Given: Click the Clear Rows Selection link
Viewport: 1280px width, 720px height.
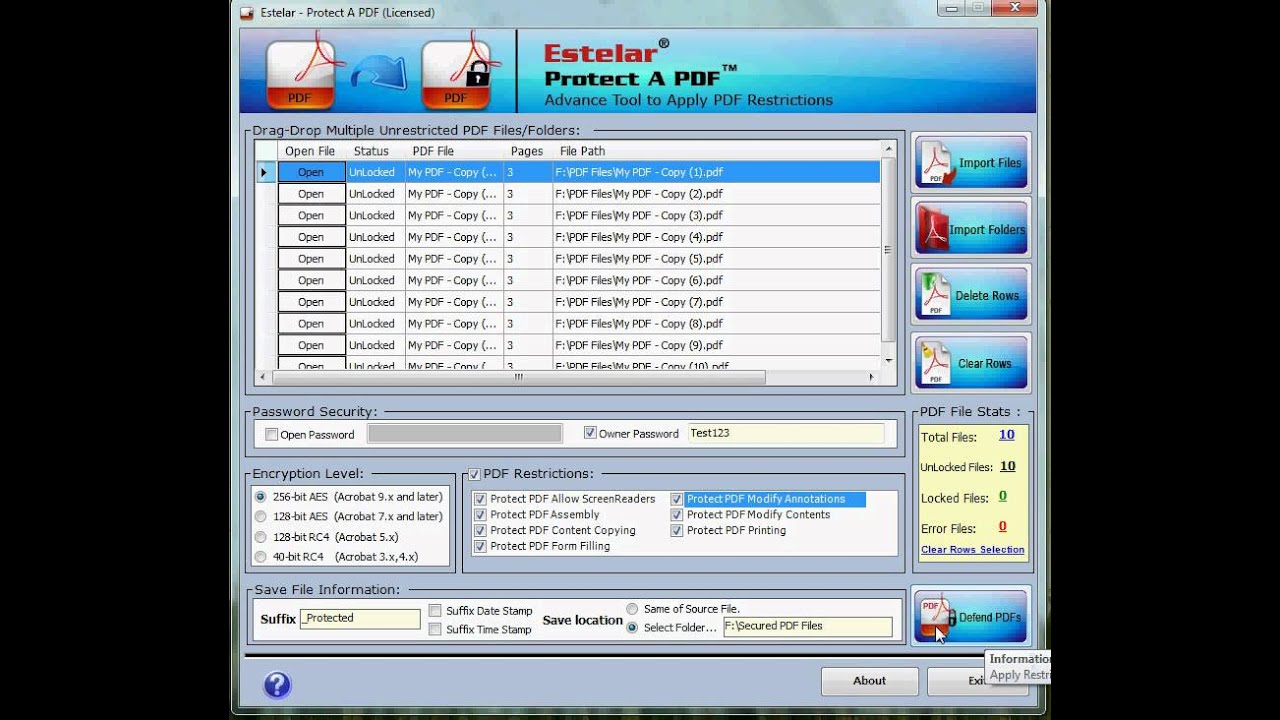Looking at the screenshot, I should click(x=972, y=550).
